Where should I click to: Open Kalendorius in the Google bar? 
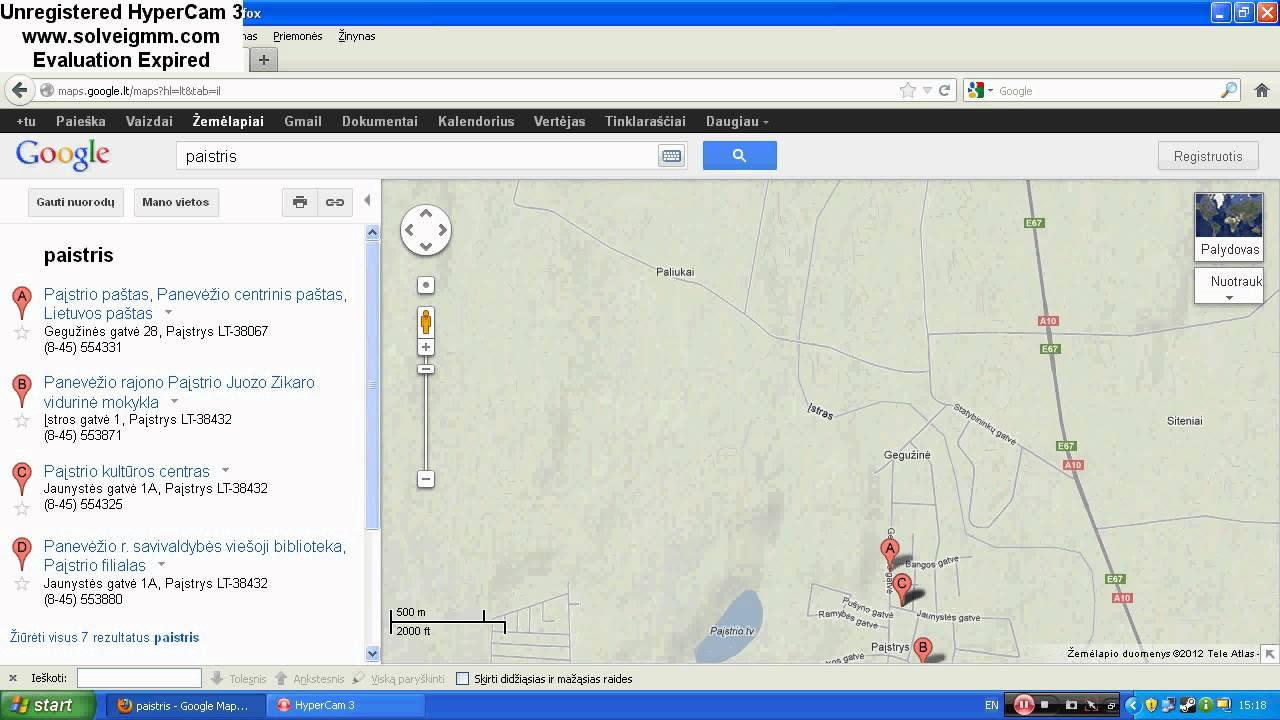[476, 121]
